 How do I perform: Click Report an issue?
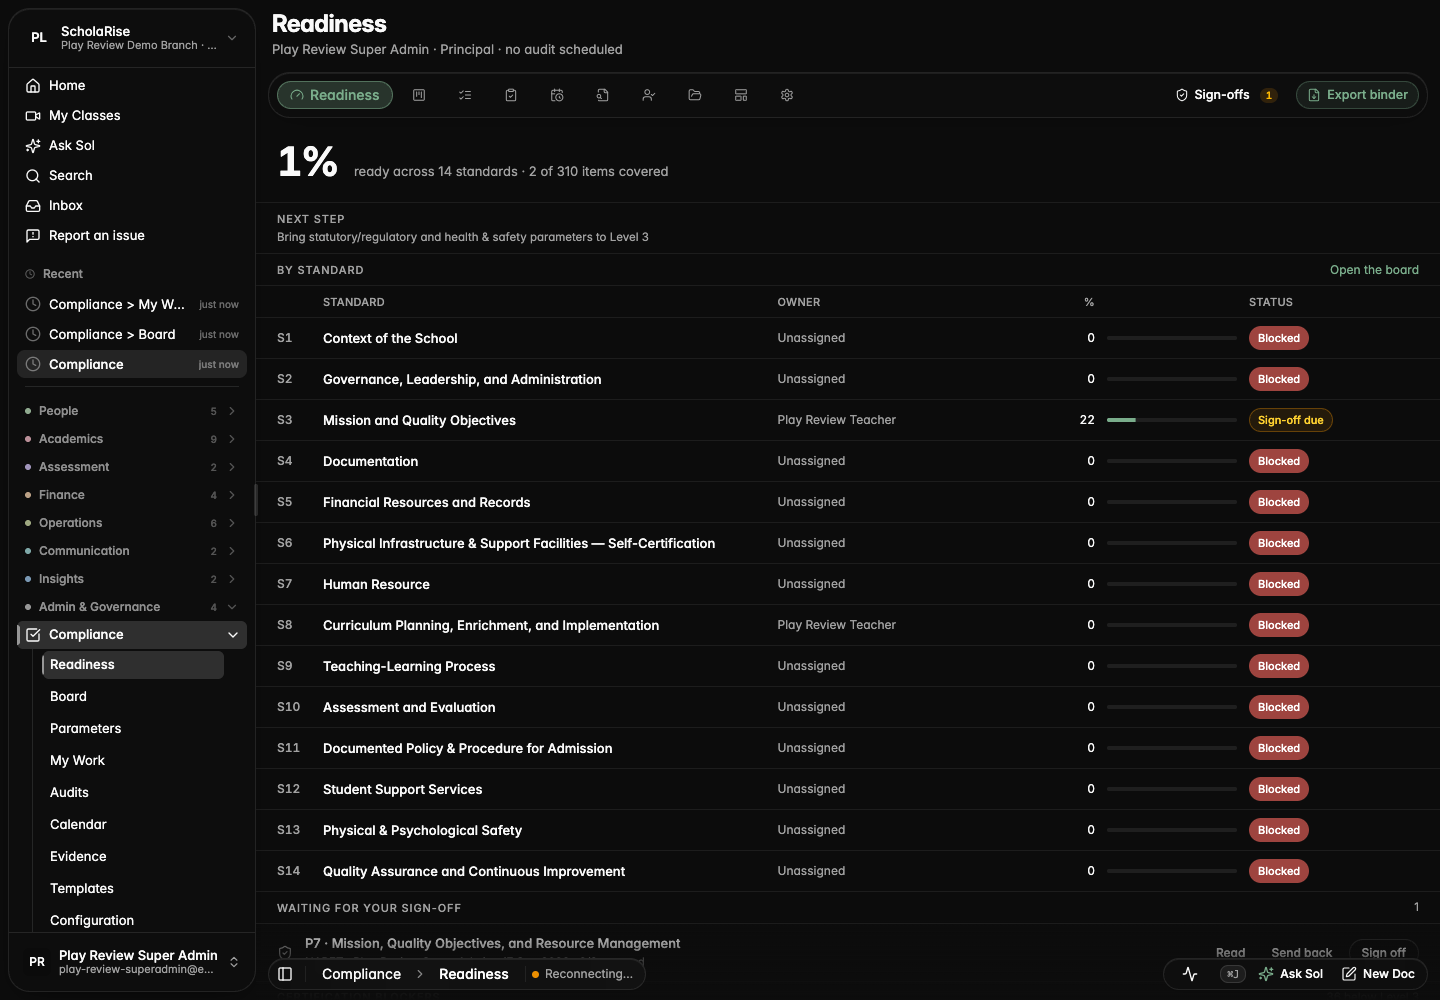[x=132, y=235]
